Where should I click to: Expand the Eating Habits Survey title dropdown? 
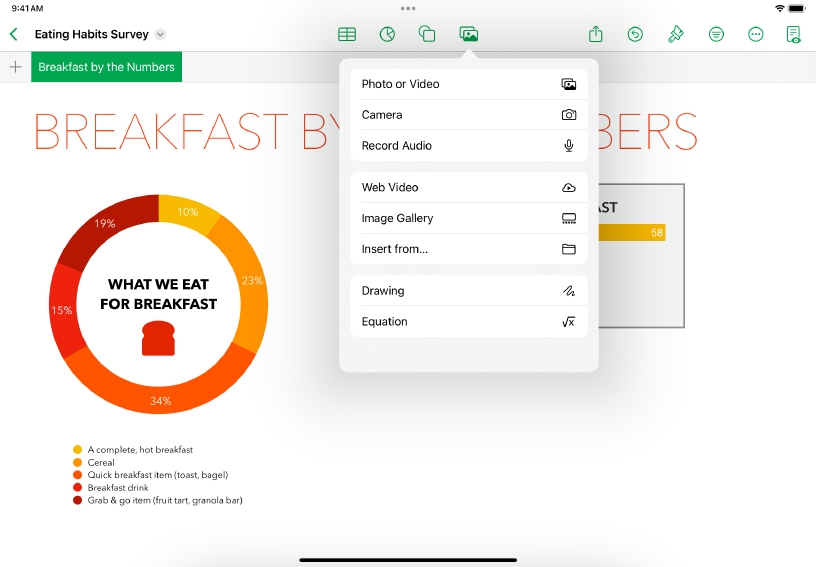click(161, 34)
